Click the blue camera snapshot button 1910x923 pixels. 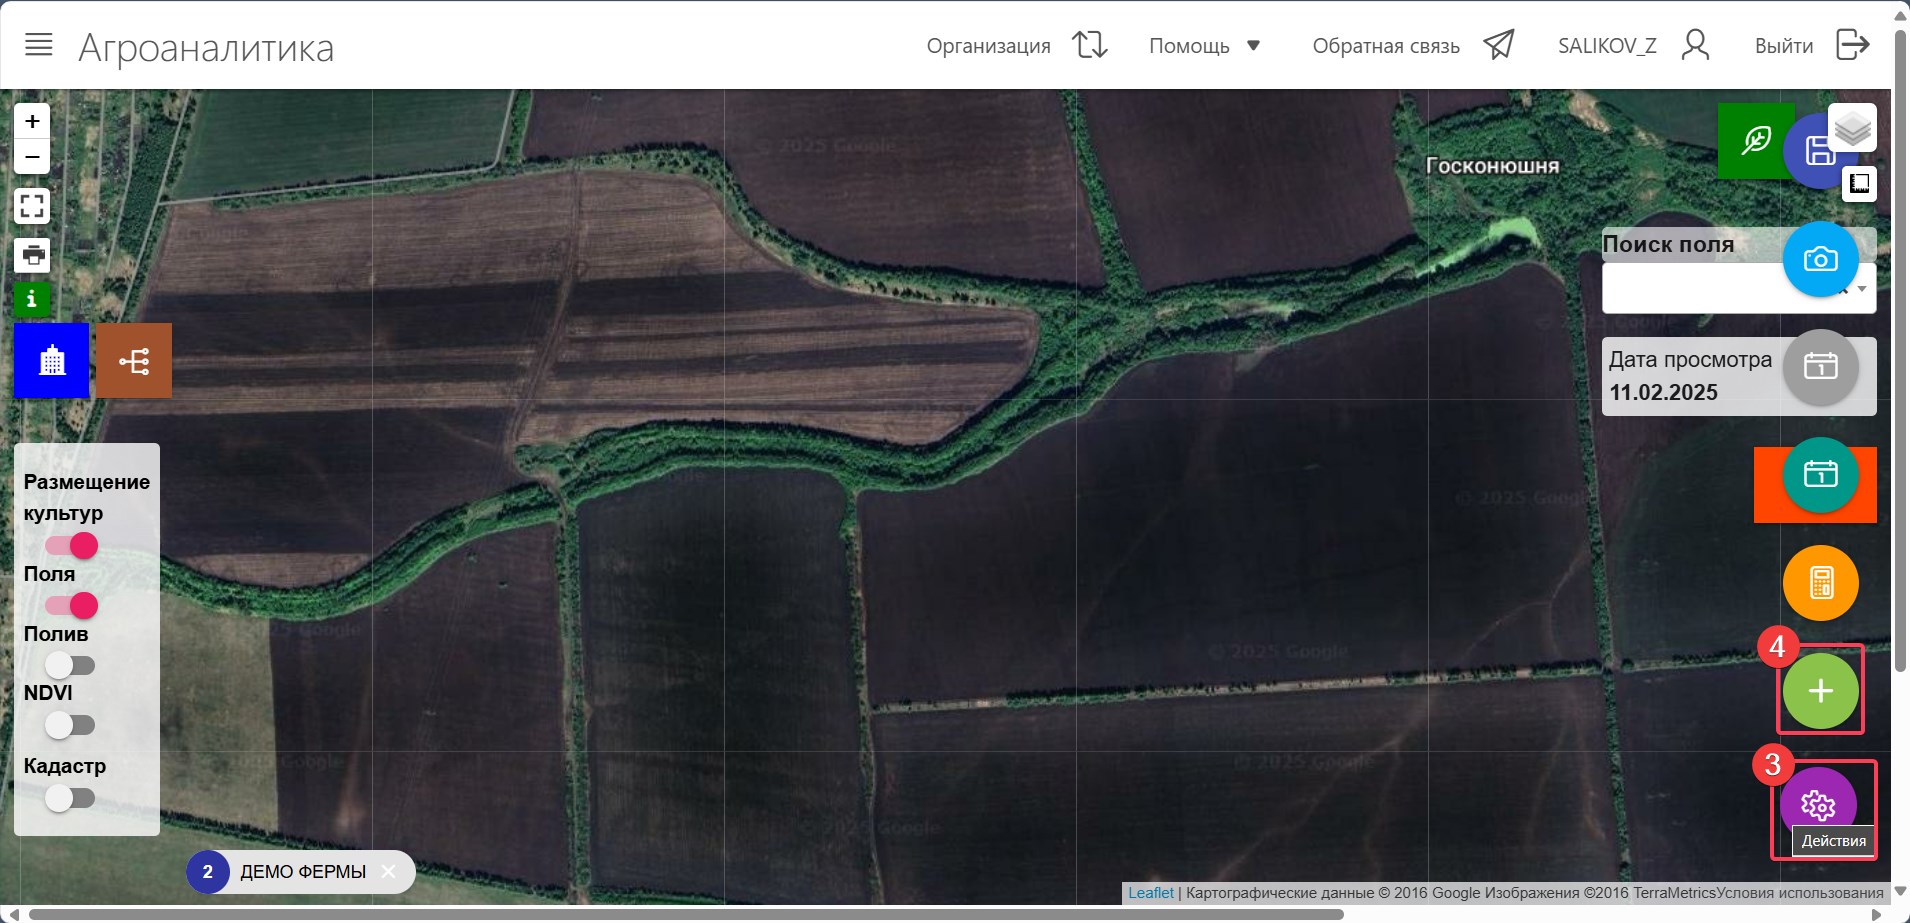pos(1820,260)
